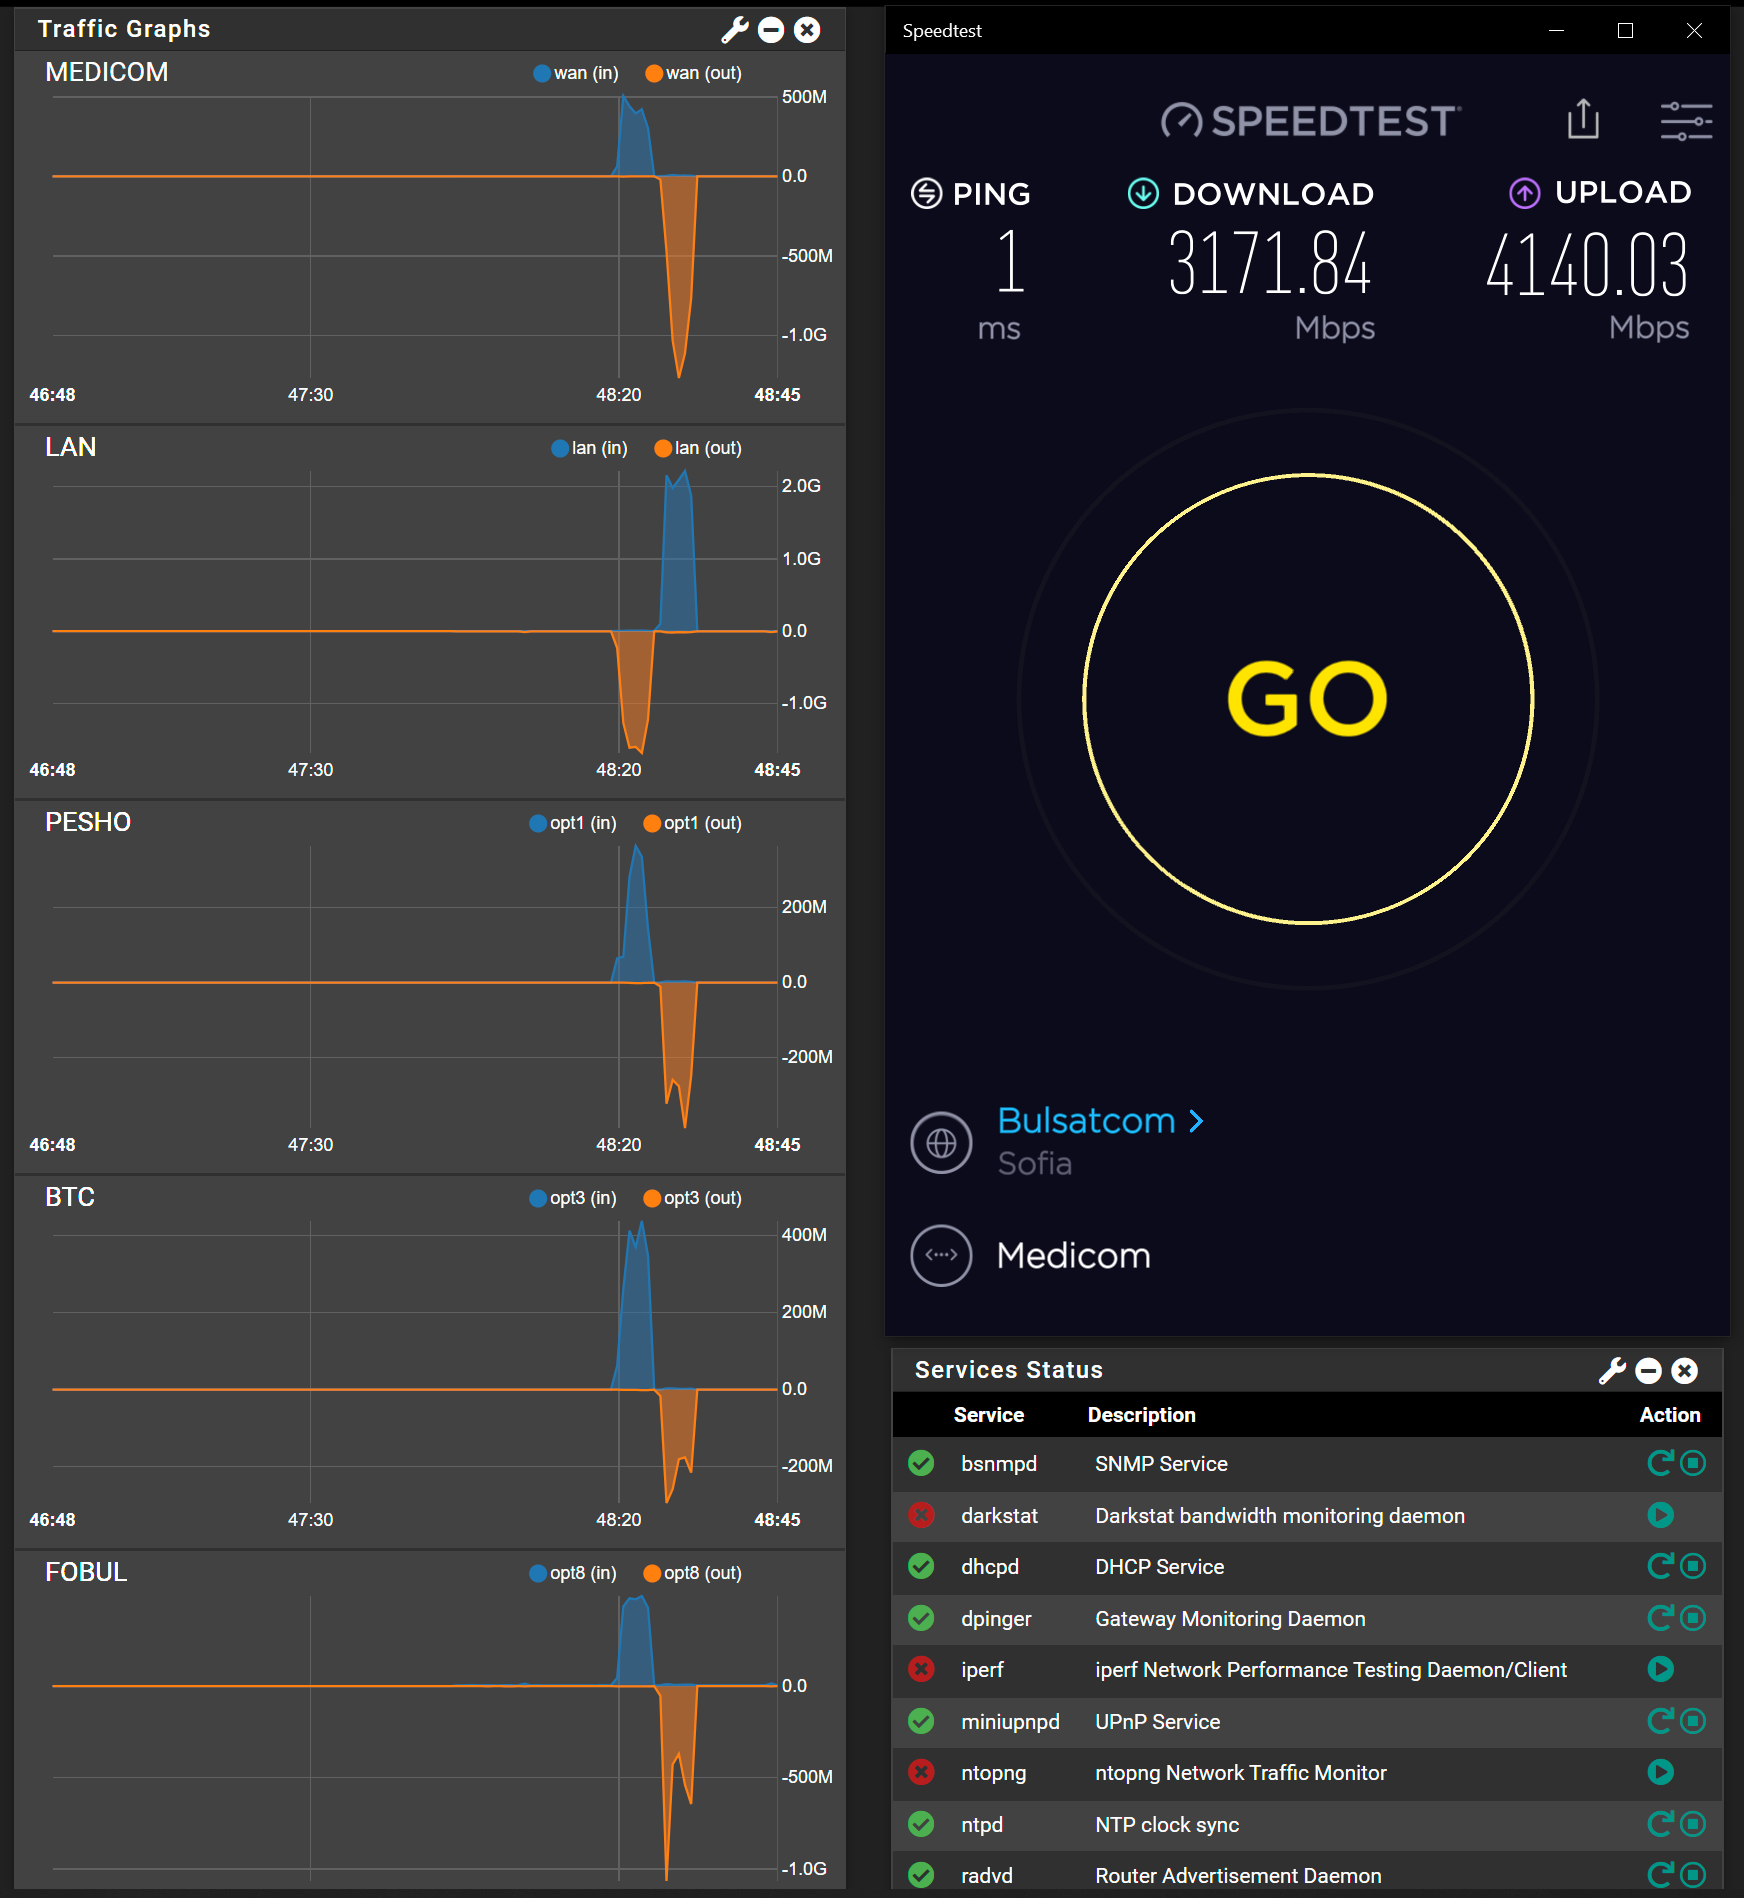
Task: Click the upload value 4140.03
Action: [x=1587, y=265]
